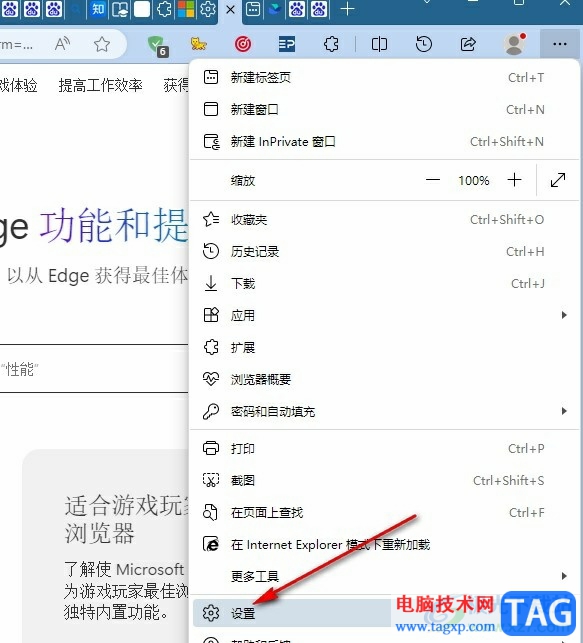Click the Share icon in toolbar

468,44
